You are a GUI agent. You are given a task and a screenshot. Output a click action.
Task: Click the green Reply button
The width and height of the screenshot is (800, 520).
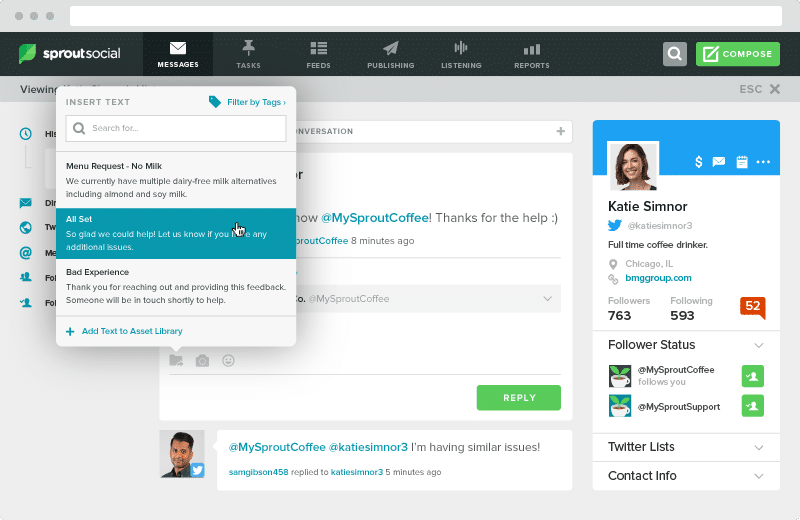518,397
